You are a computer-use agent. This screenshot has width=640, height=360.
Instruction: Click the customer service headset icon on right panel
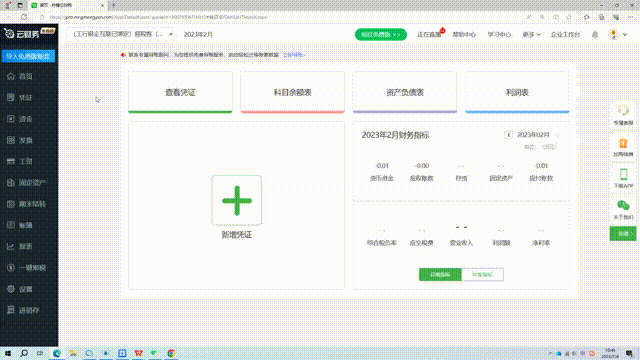pos(623,111)
